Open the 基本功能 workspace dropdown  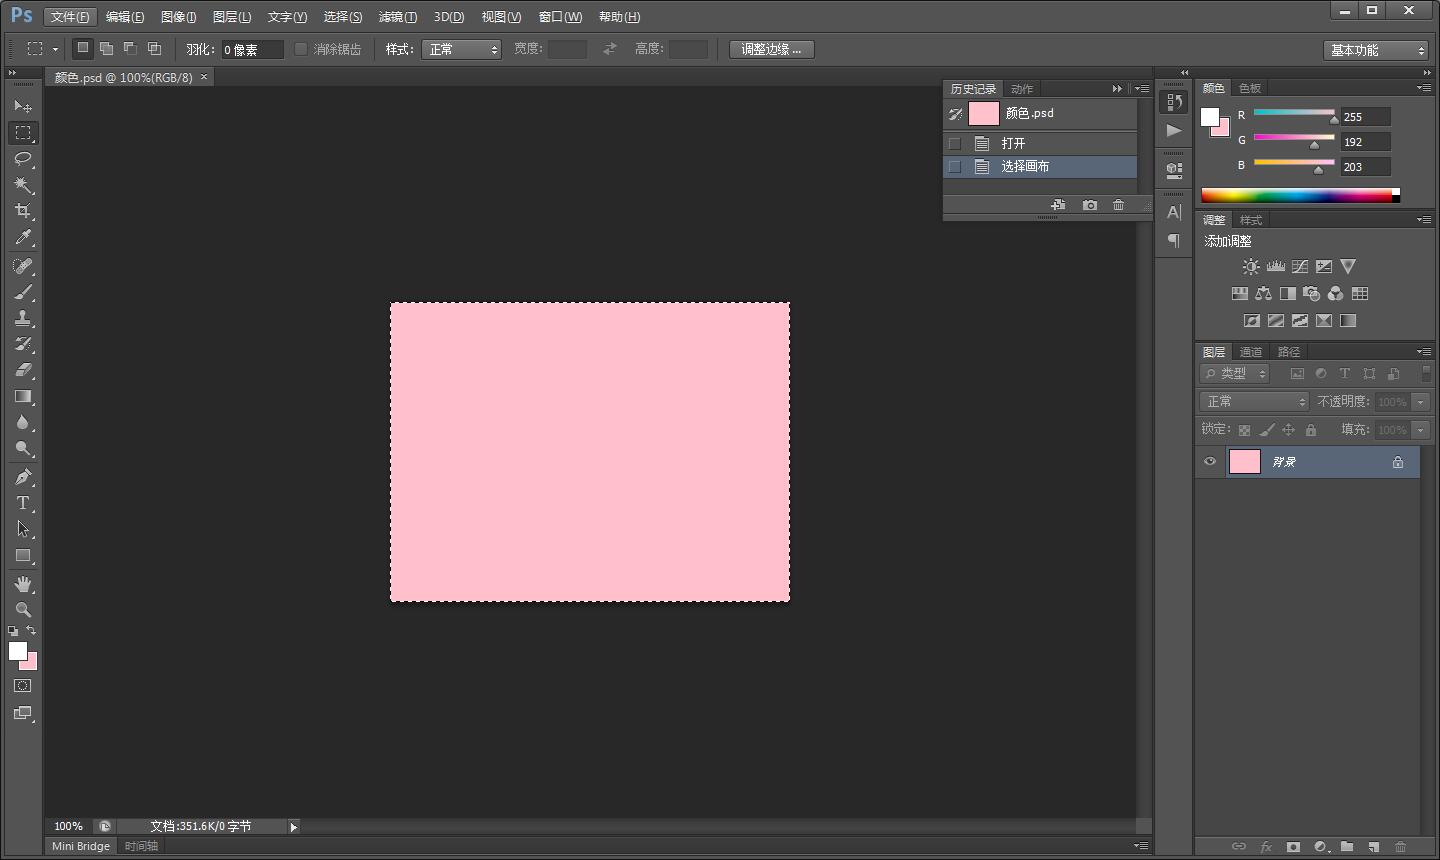coord(1376,50)
